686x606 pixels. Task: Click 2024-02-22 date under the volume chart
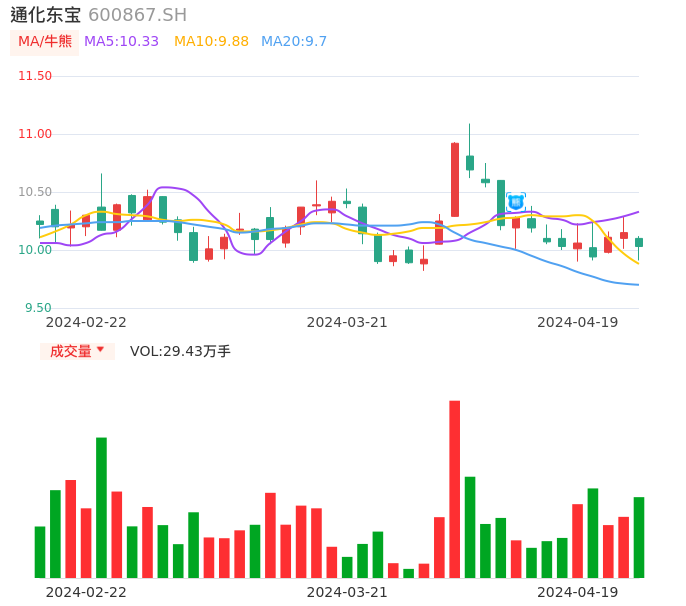click(x=86, y=592)
